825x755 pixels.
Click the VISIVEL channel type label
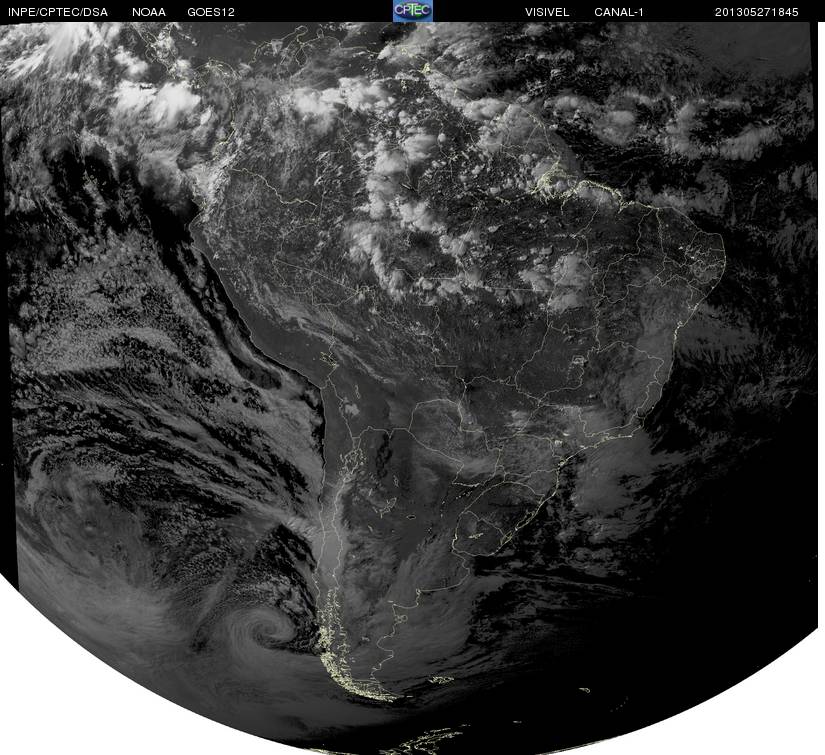click(547, 12)
